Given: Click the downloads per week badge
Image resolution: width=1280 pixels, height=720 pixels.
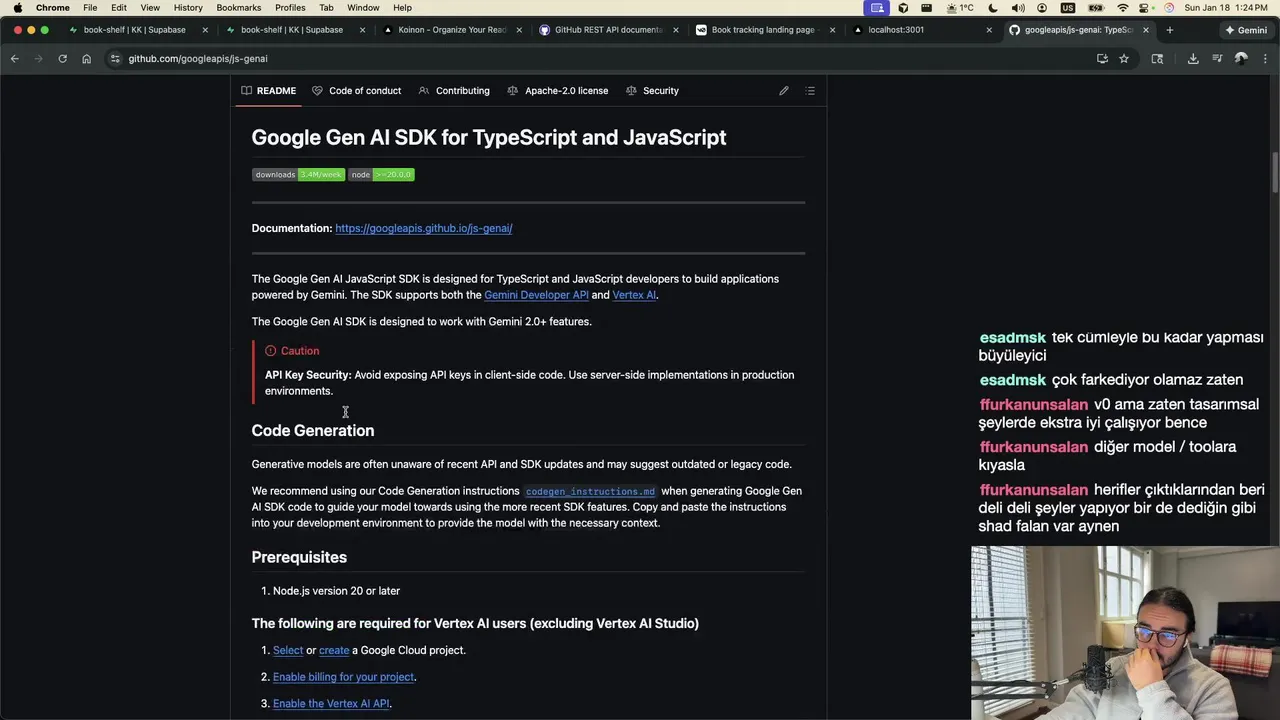Looking at the screenshot, I should (298, 174).
